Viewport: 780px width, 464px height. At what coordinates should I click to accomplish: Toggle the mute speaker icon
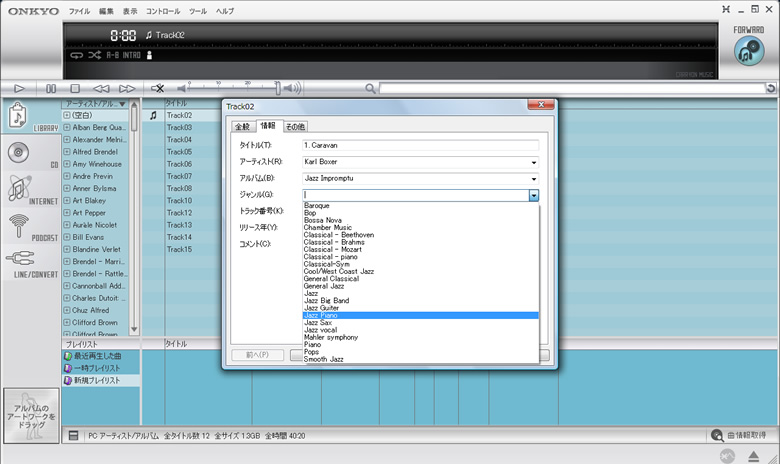click(158, 89)
